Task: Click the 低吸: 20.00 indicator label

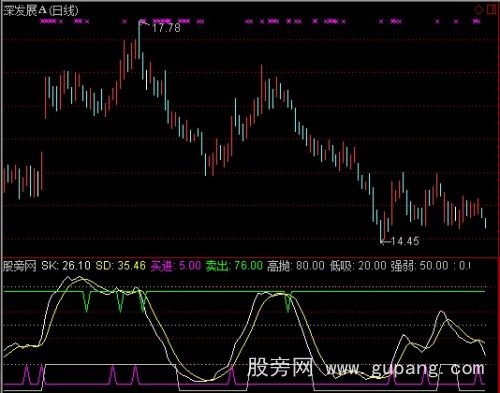Action: [358, 266]
